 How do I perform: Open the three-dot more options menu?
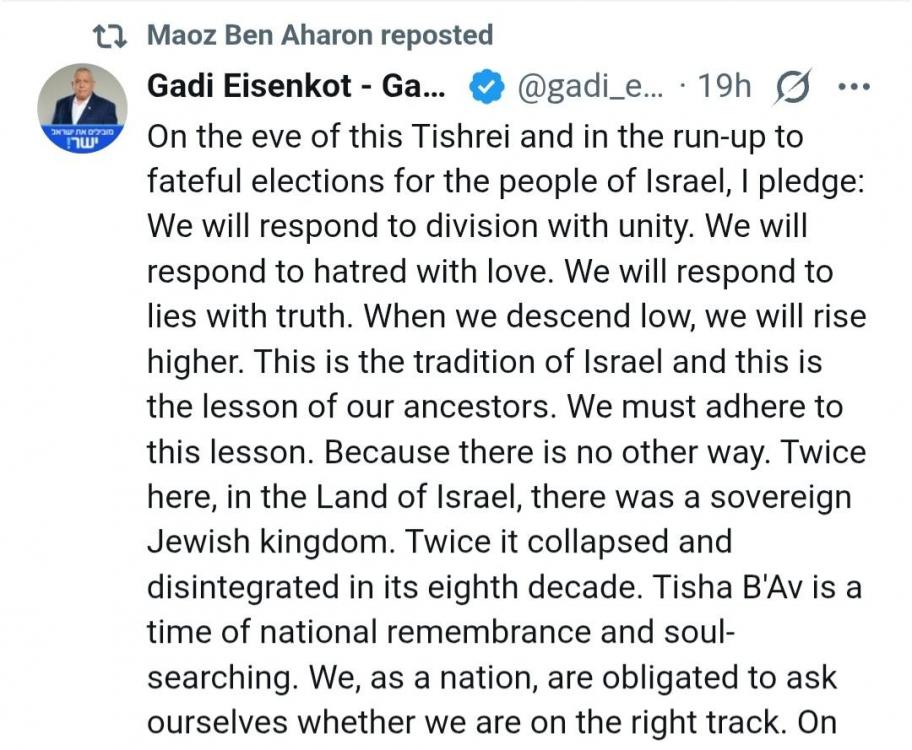(x=853, y=87)
